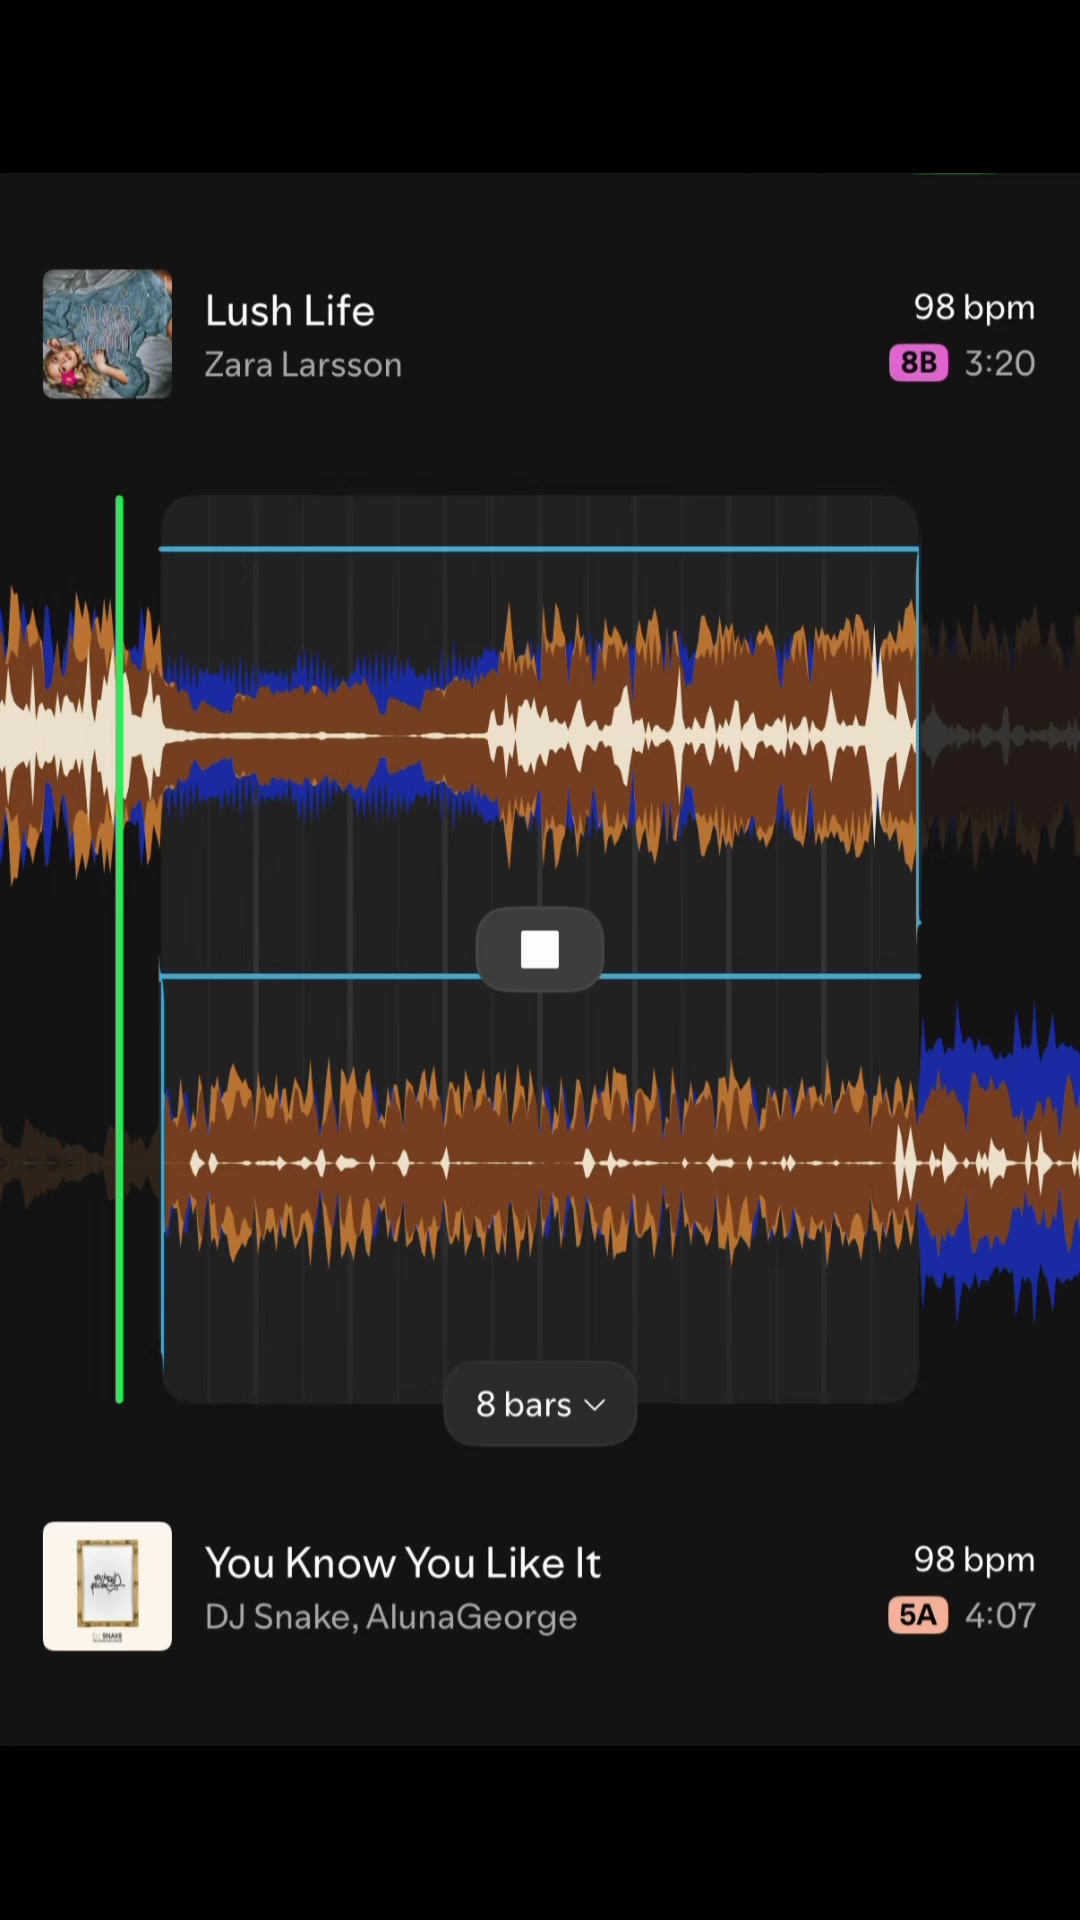Image resolution: width=1080 pixels, height=1920 pixels.
Task: Select the You Know You Like It title
Action: click(x=403, y=1563)
